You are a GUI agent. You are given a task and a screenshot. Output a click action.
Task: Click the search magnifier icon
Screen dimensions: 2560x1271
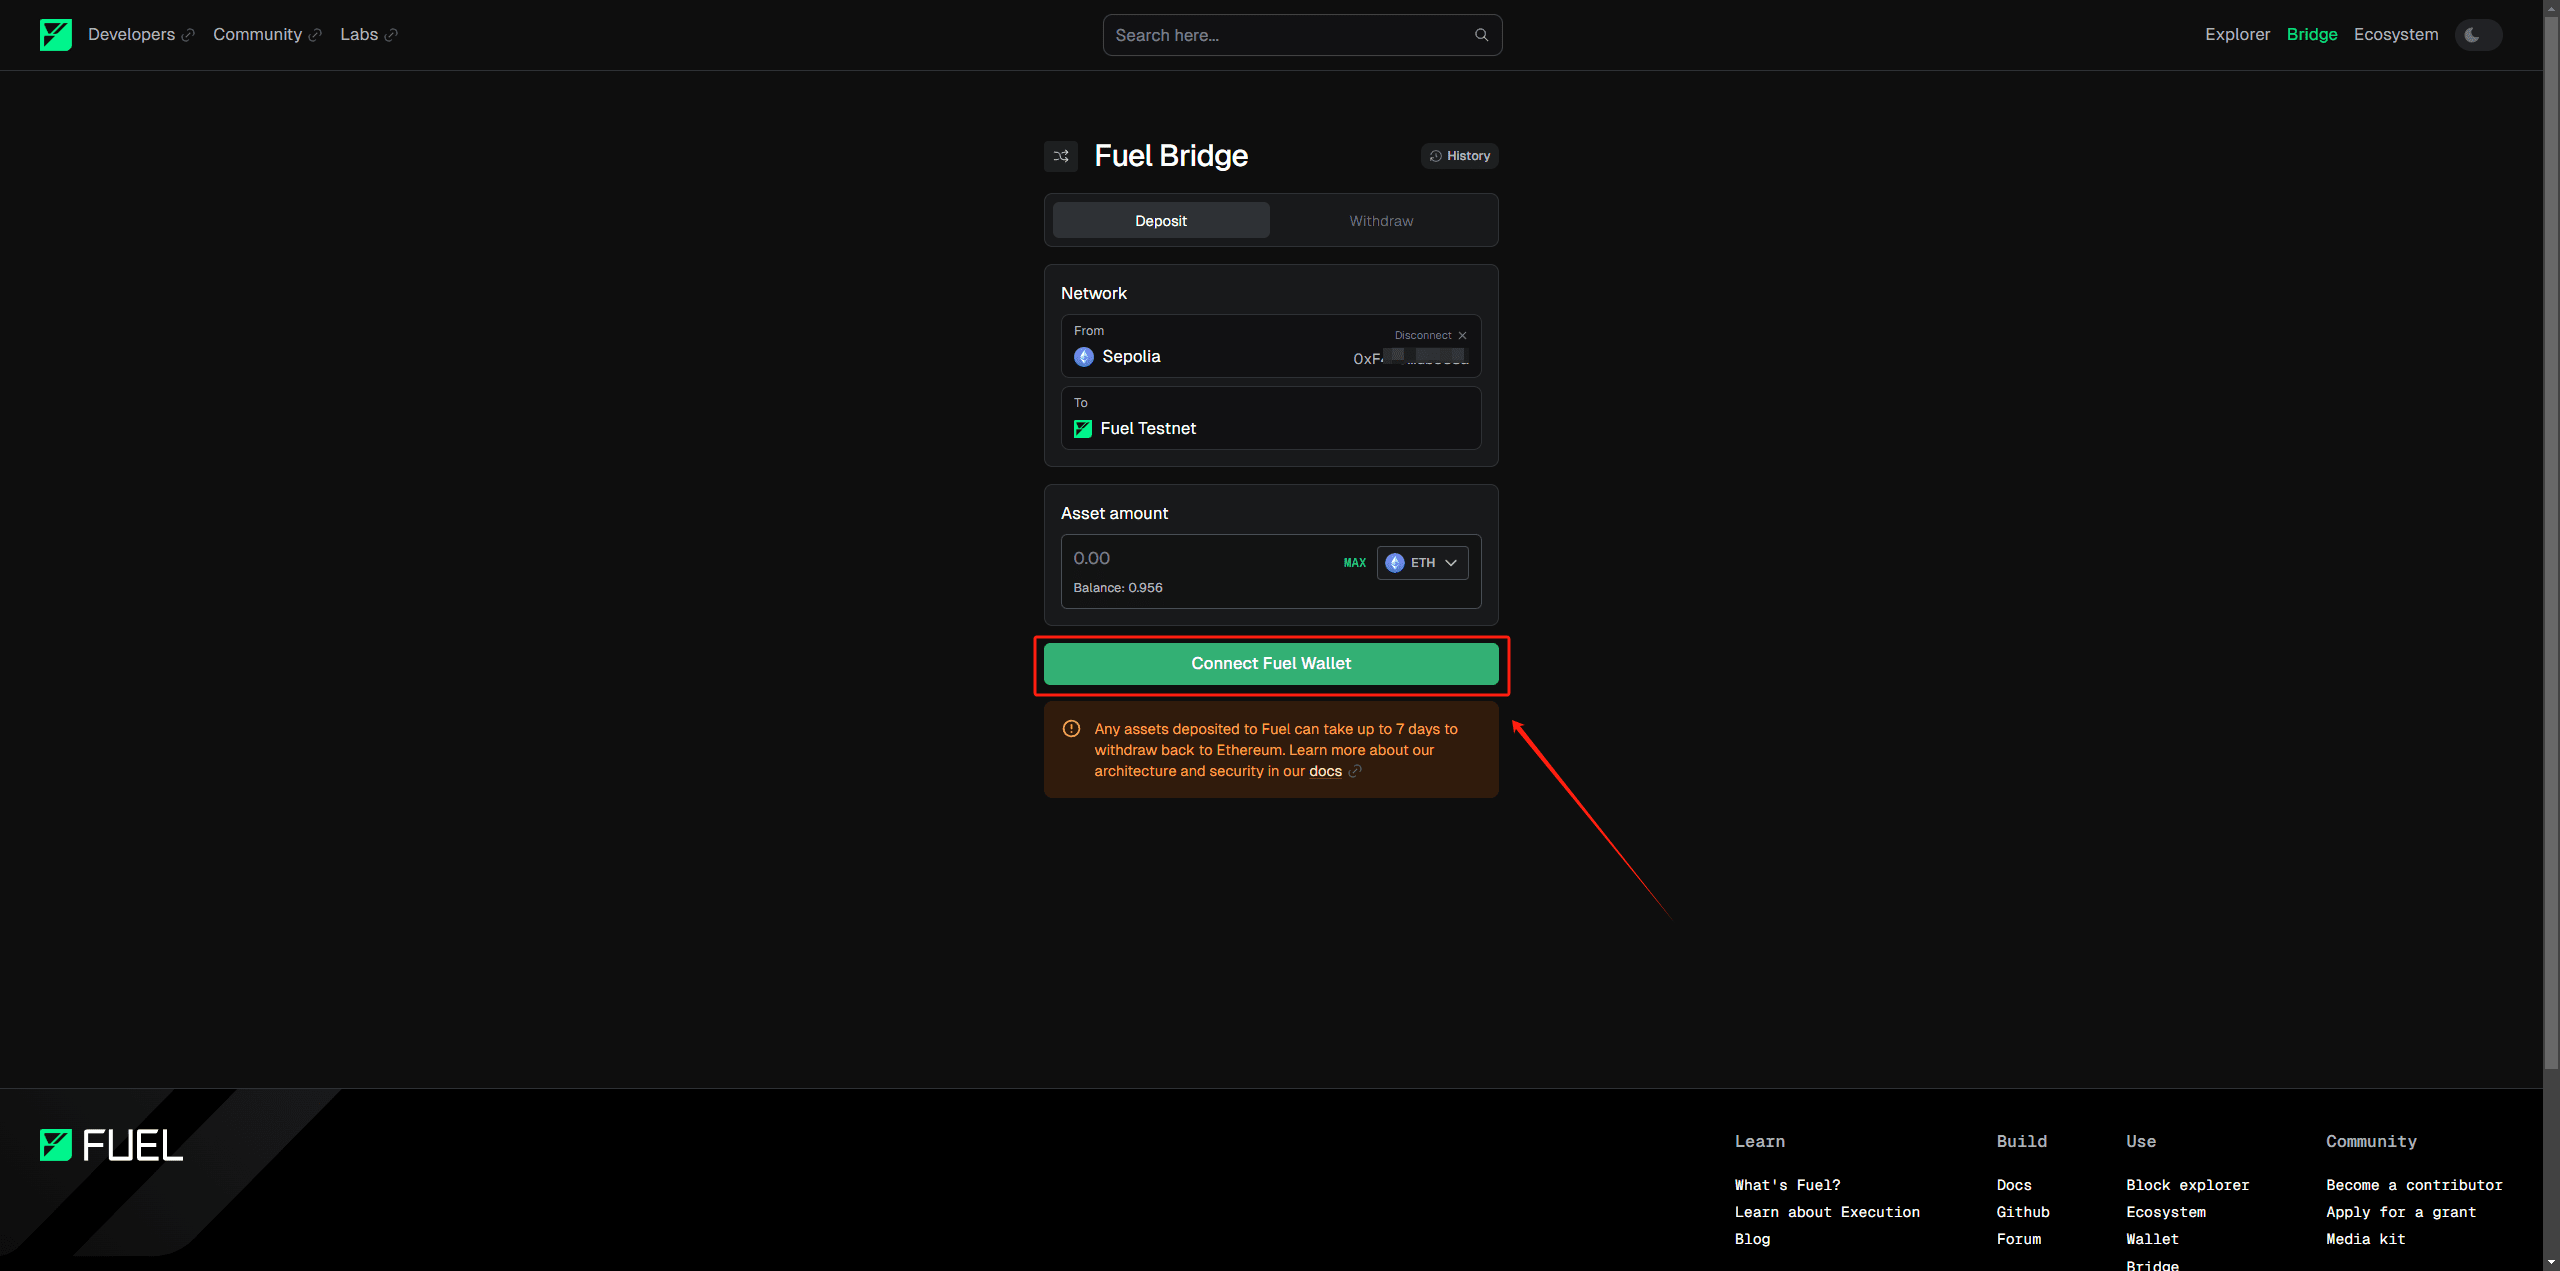coord(1481,35)
